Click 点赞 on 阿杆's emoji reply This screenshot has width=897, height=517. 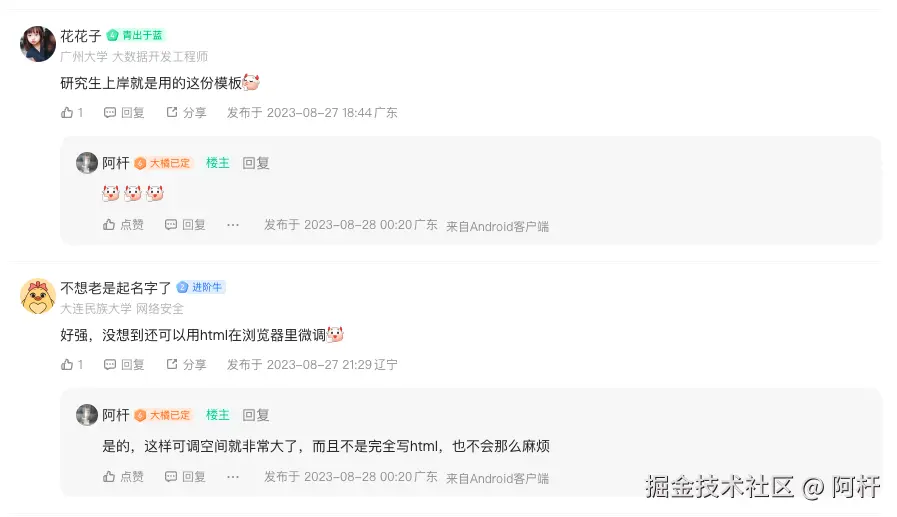[123, 225]
